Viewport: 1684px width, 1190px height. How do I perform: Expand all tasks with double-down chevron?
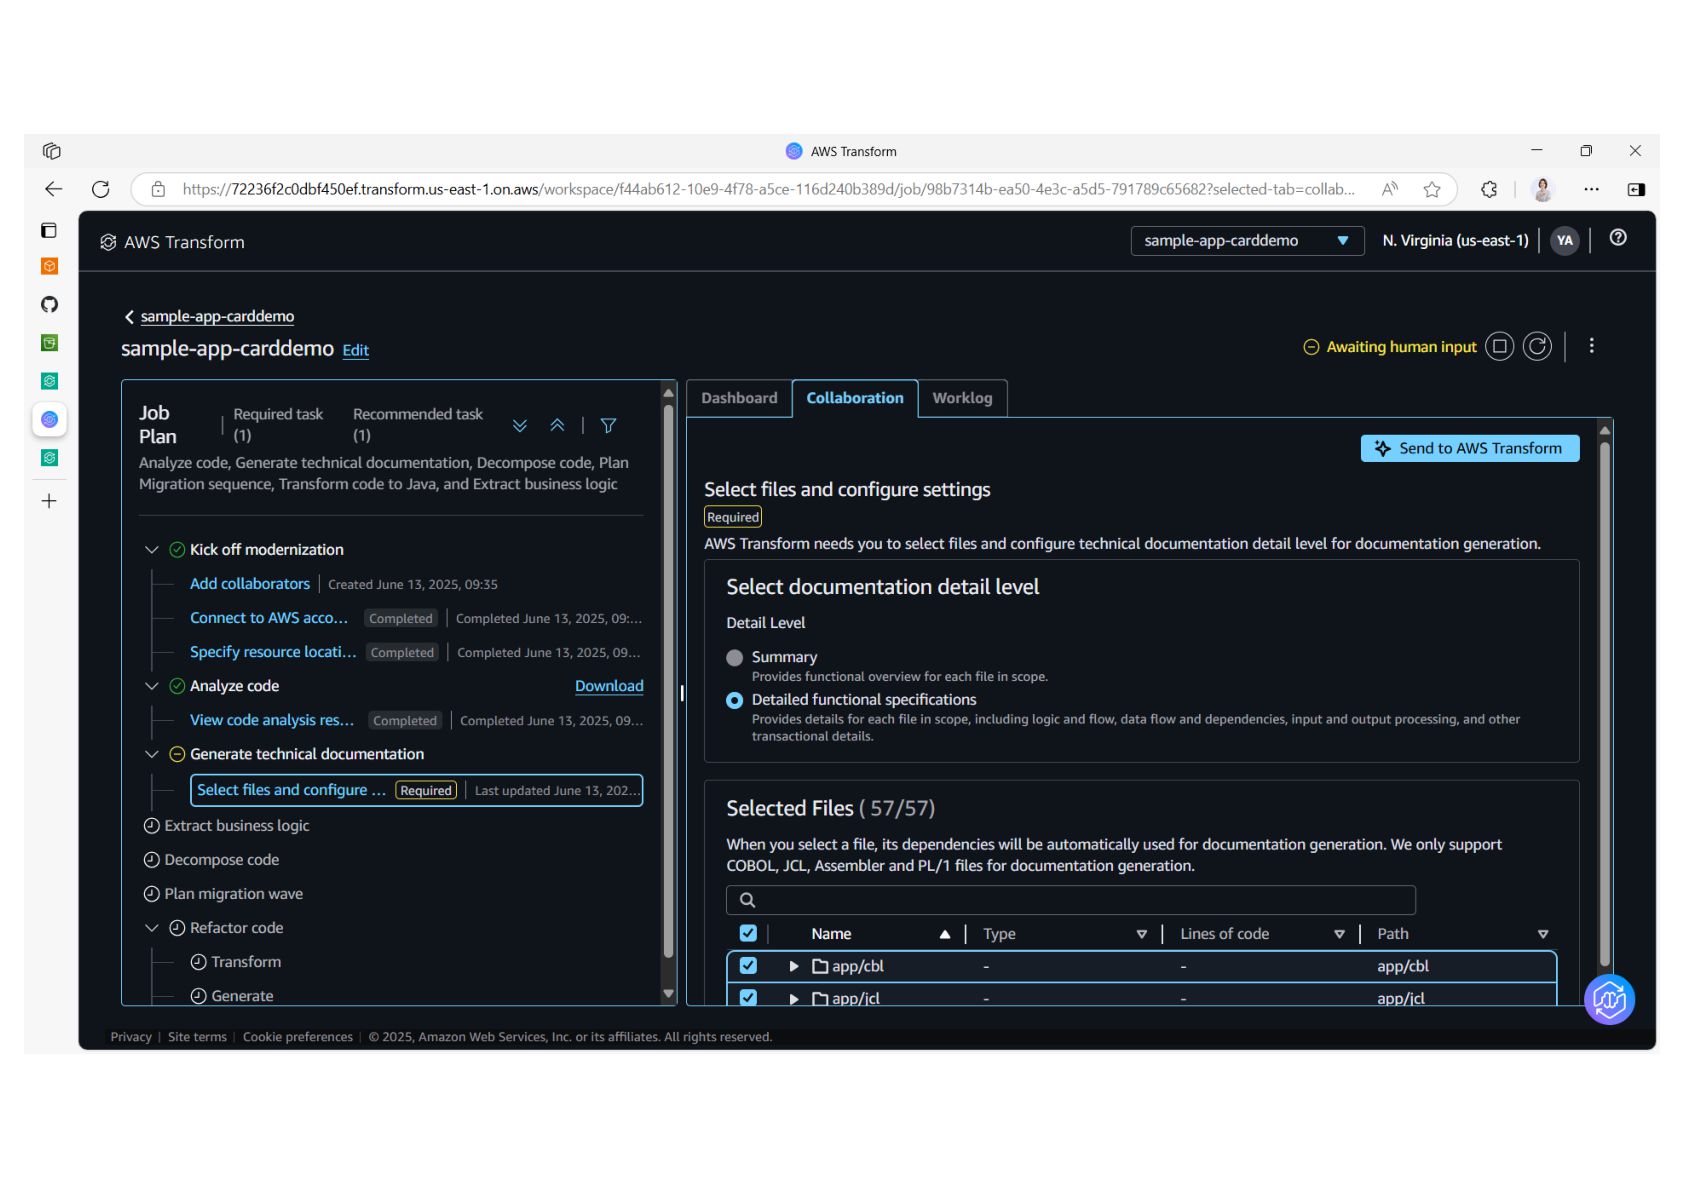click(520, 425)
